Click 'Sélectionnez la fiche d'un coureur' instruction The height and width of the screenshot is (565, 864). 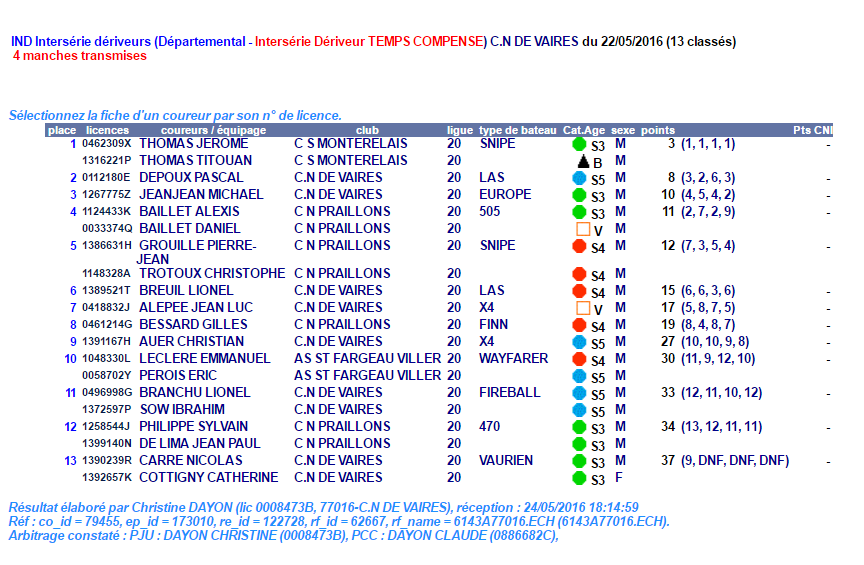point(175,116)
